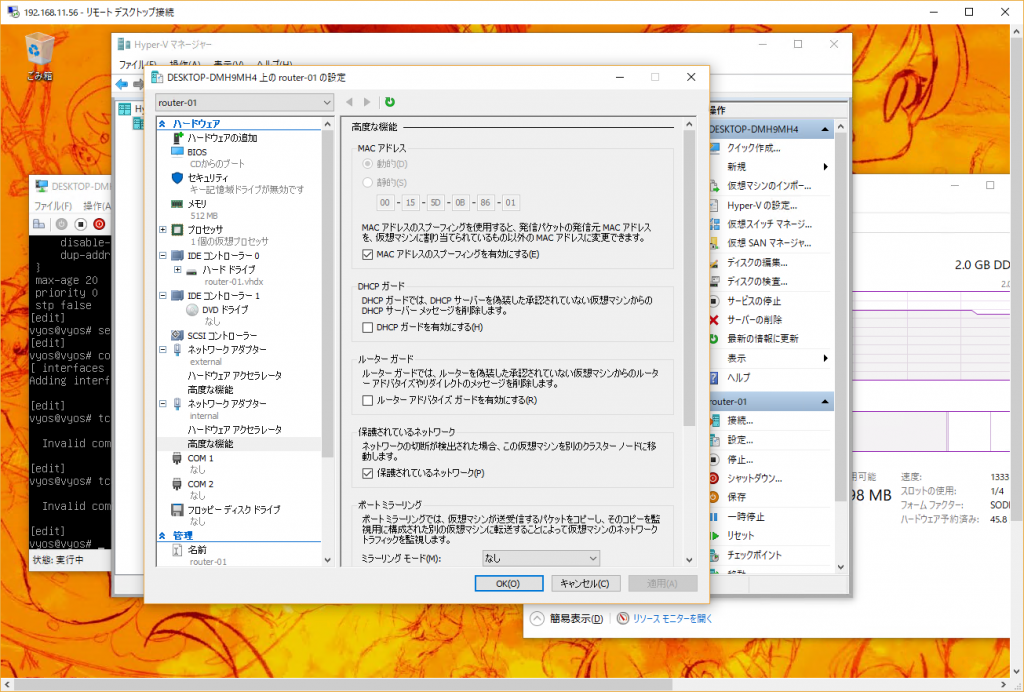Collapse the IDE コントローラー 1 tree node

pos(163,296)
